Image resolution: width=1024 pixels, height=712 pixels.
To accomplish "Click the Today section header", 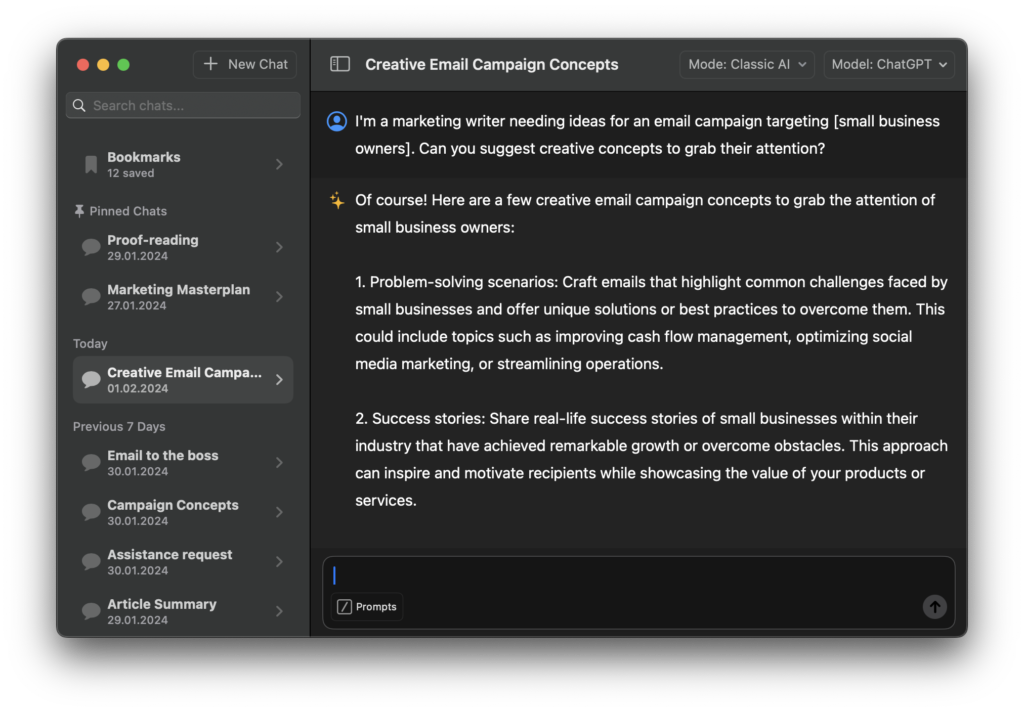I will tap(90, 344).
